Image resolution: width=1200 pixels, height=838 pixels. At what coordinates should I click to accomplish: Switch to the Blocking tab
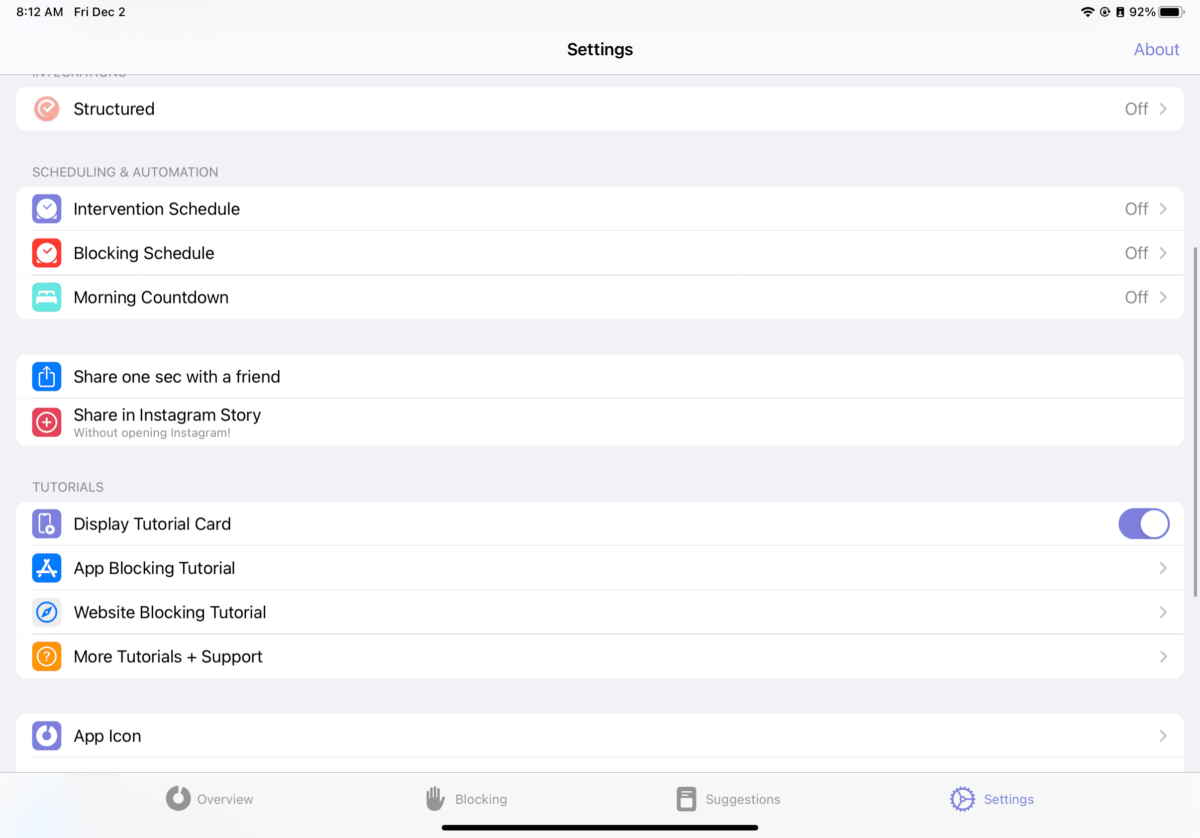pos(466,799)
